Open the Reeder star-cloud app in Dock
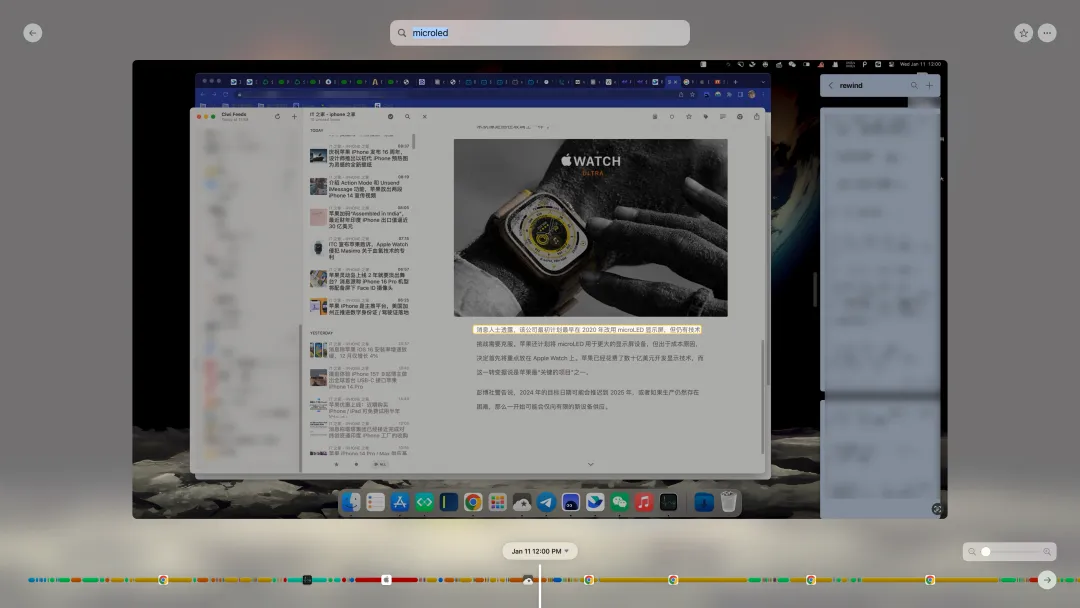Image resolution: width=1080 pixels, height=608 pixels. tap(522, 502)
